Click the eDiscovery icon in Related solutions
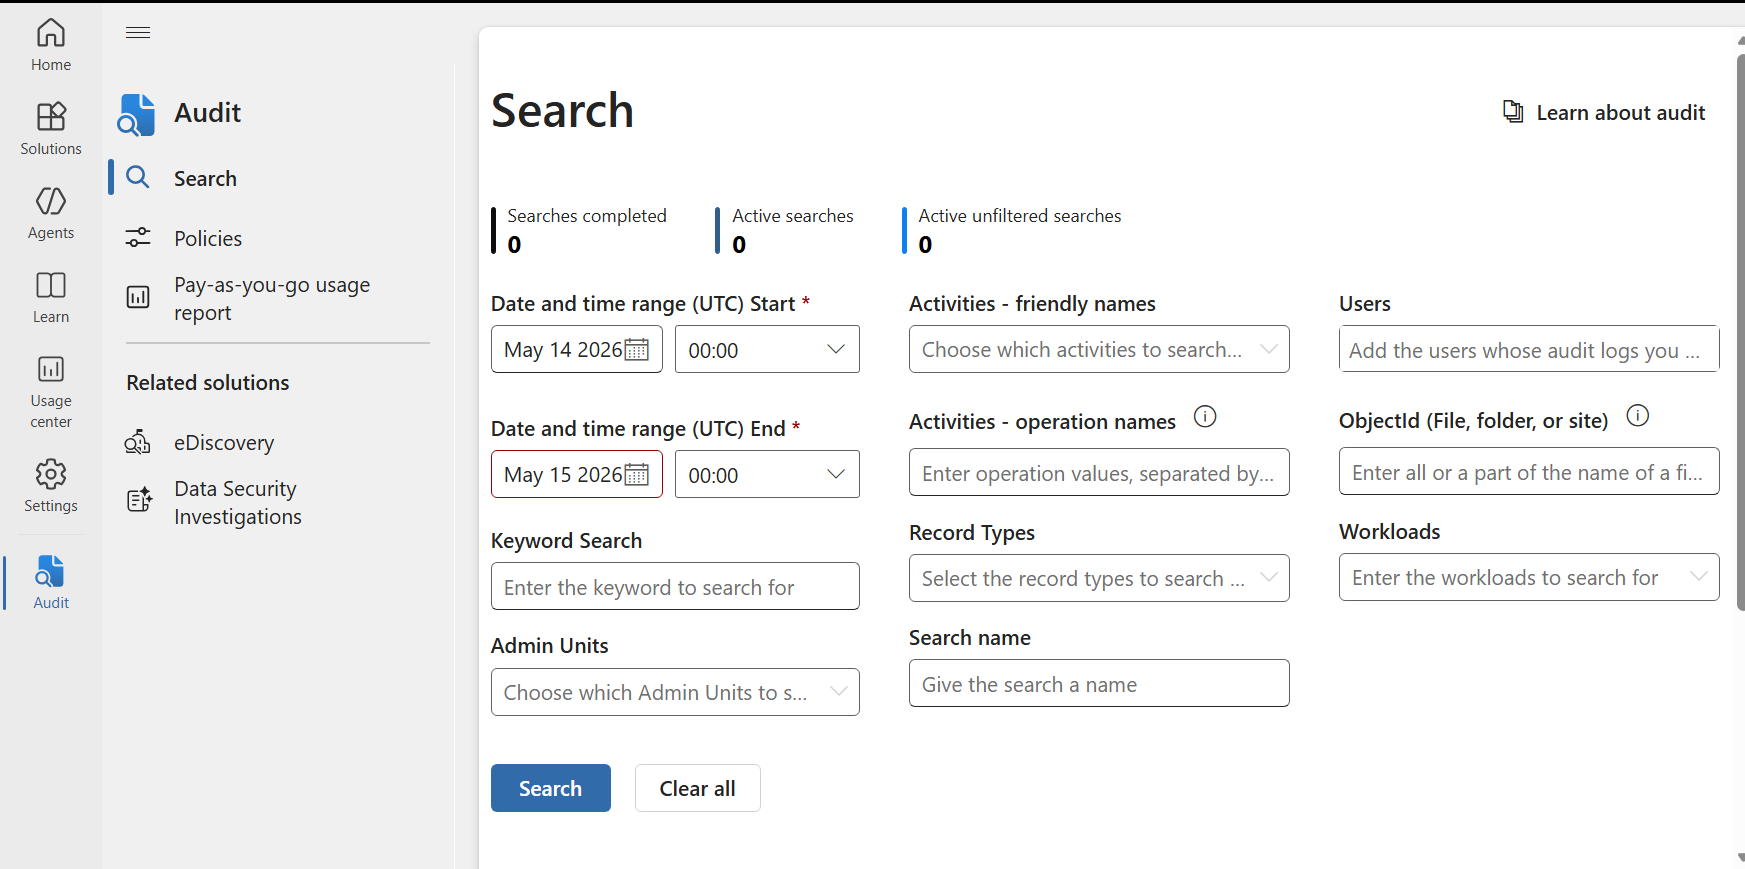The width and height of the screenshot is (1745, 869). [138, 442]
